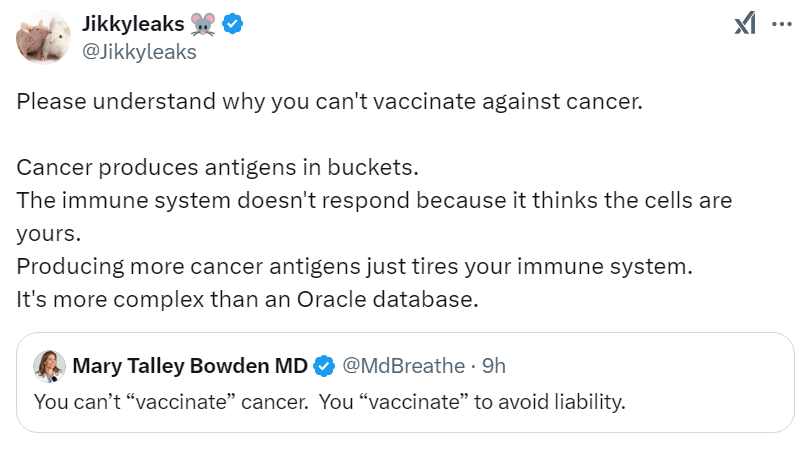The image size is (803, 450).
Task: Open the Jikkyleaks profile avatar
Action: tap(39, 38)
